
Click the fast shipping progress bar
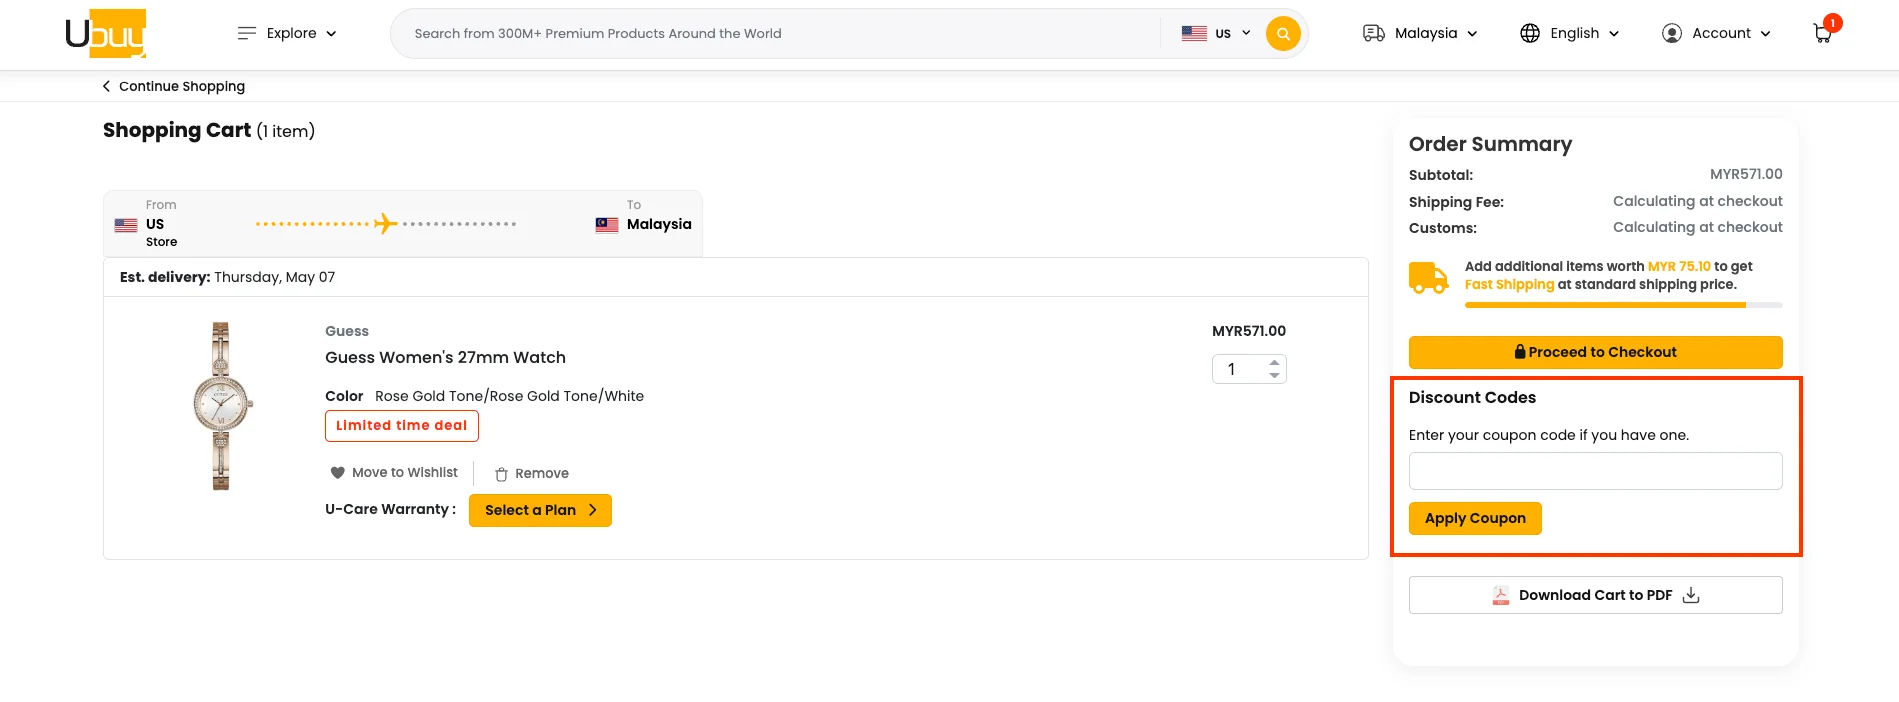1623,305
